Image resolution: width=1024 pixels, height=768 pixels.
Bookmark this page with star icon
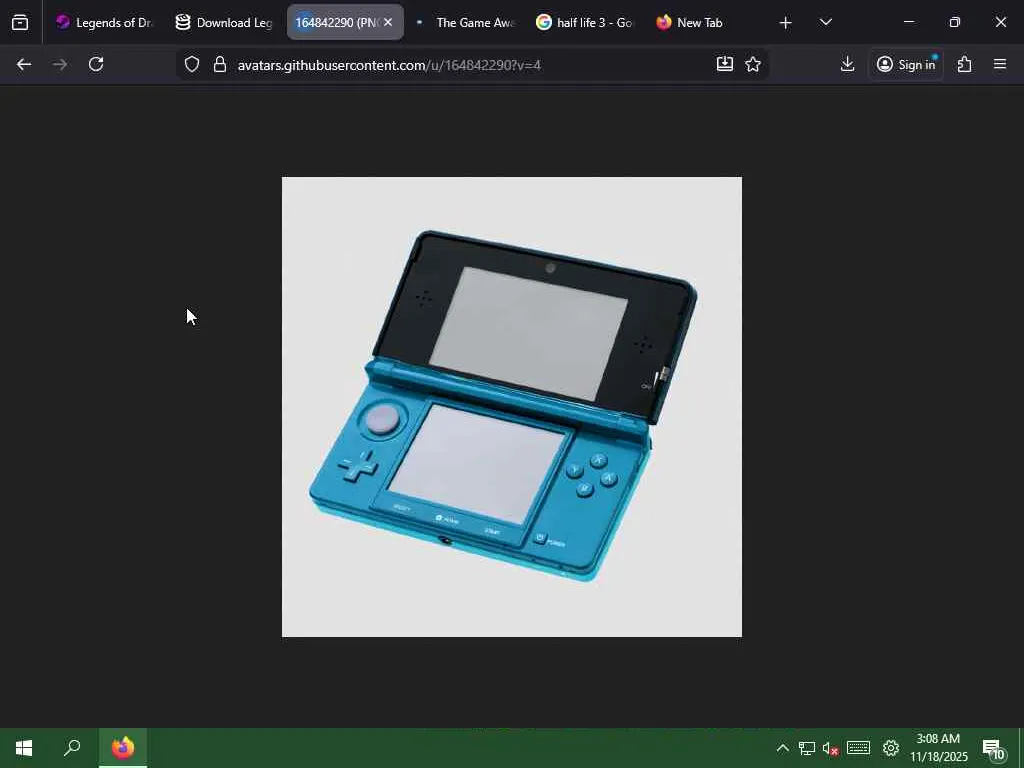(x=753, y=64)
